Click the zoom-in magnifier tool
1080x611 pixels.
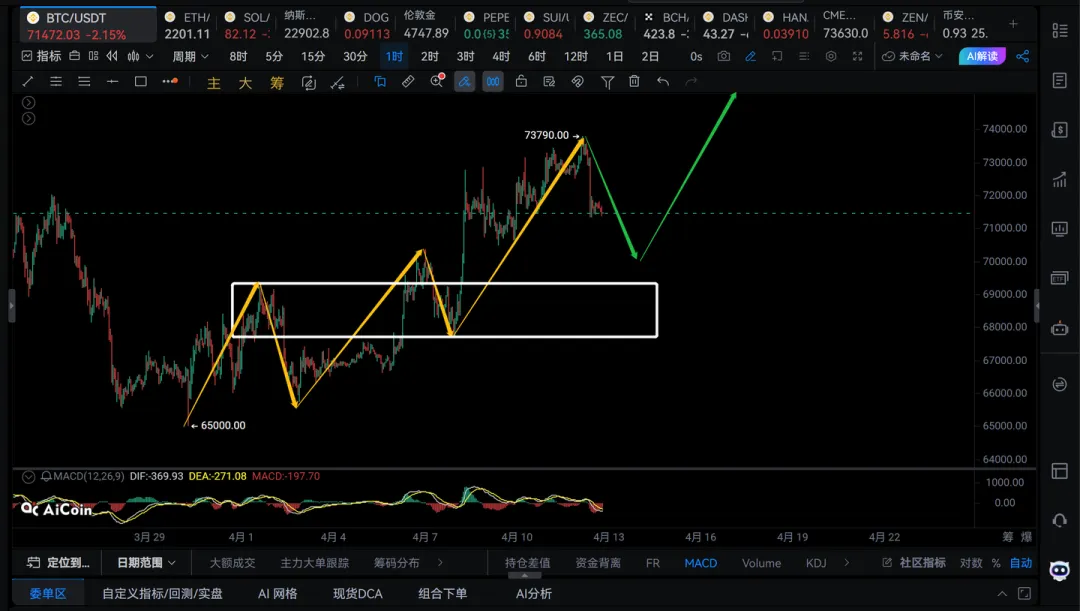point(437,81)
